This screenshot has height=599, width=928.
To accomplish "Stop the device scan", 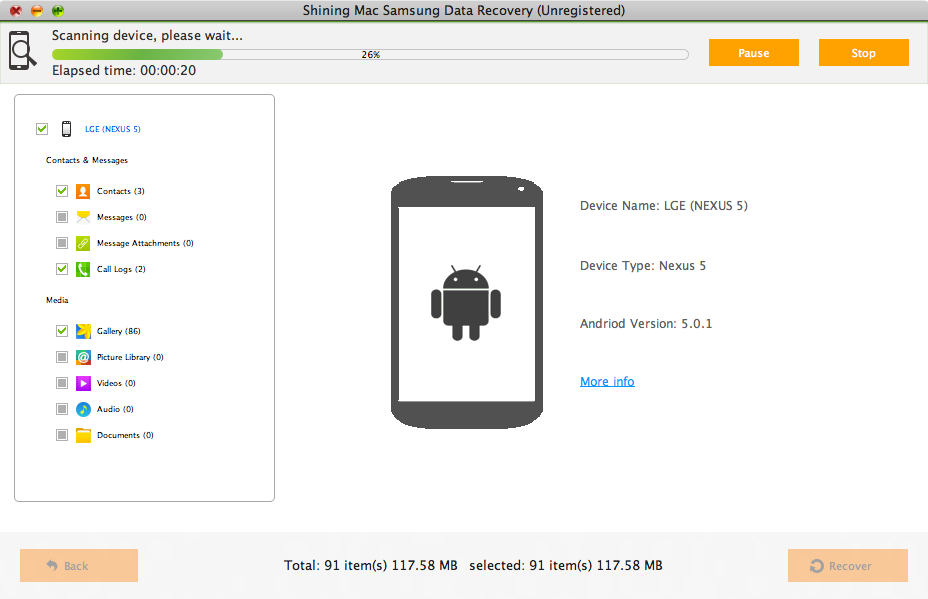I will (863, 53).
